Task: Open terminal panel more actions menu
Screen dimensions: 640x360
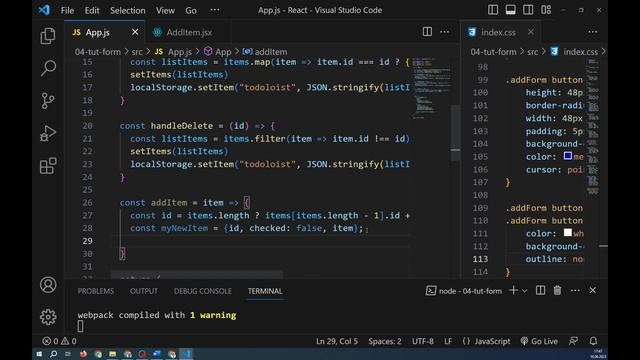Action: click(575, 290)
